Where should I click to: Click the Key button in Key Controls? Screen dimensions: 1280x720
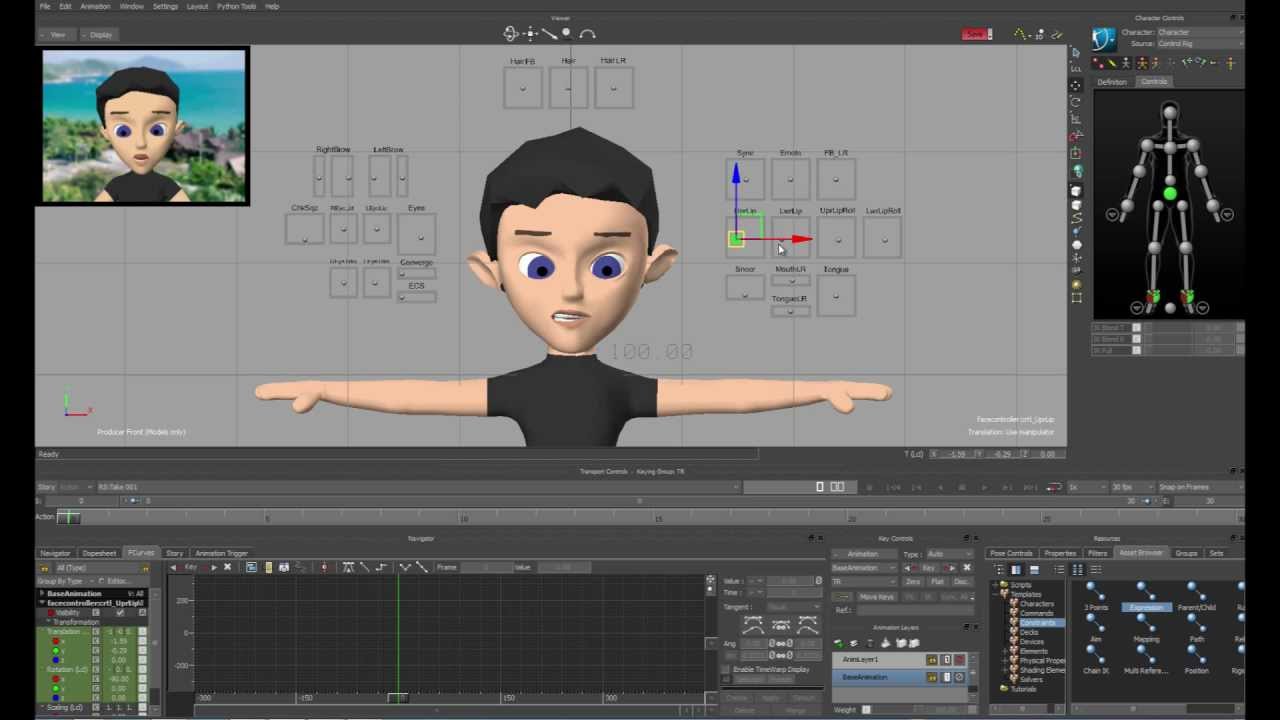[x=929, y=568]
